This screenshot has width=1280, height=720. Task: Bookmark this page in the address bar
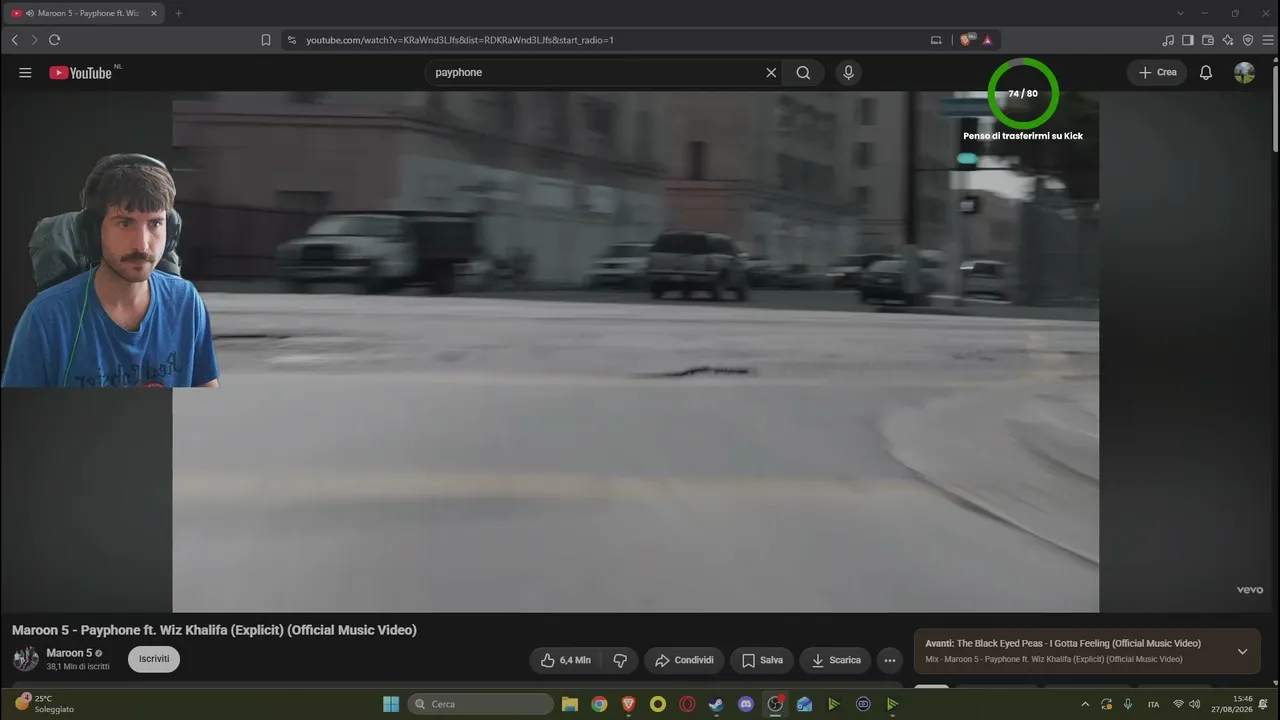coord(266,40)
